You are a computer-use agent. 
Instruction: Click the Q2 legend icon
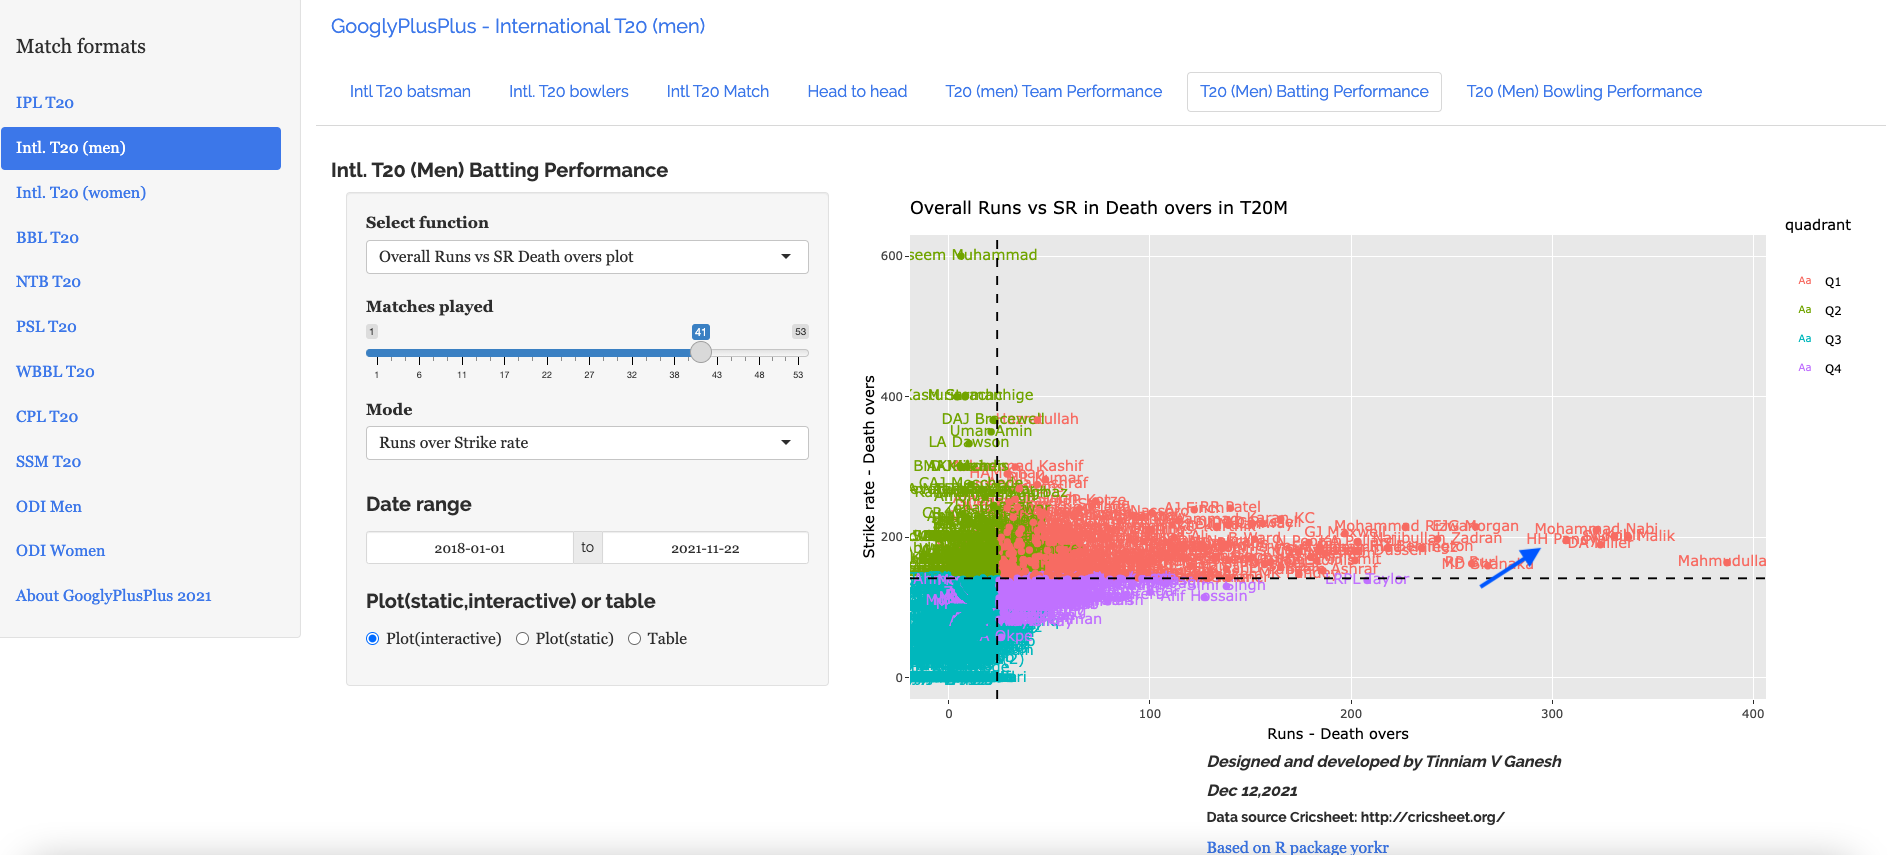(x=1804, y=310)
